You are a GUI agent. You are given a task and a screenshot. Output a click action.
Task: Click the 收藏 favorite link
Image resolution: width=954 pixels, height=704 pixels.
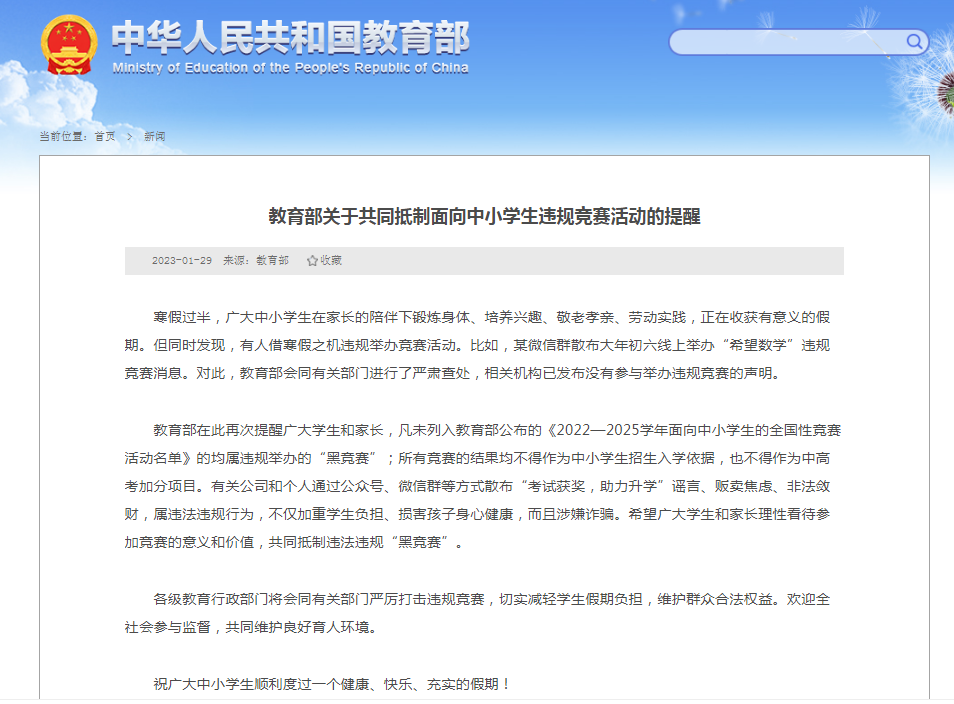(x=331, y=260)
